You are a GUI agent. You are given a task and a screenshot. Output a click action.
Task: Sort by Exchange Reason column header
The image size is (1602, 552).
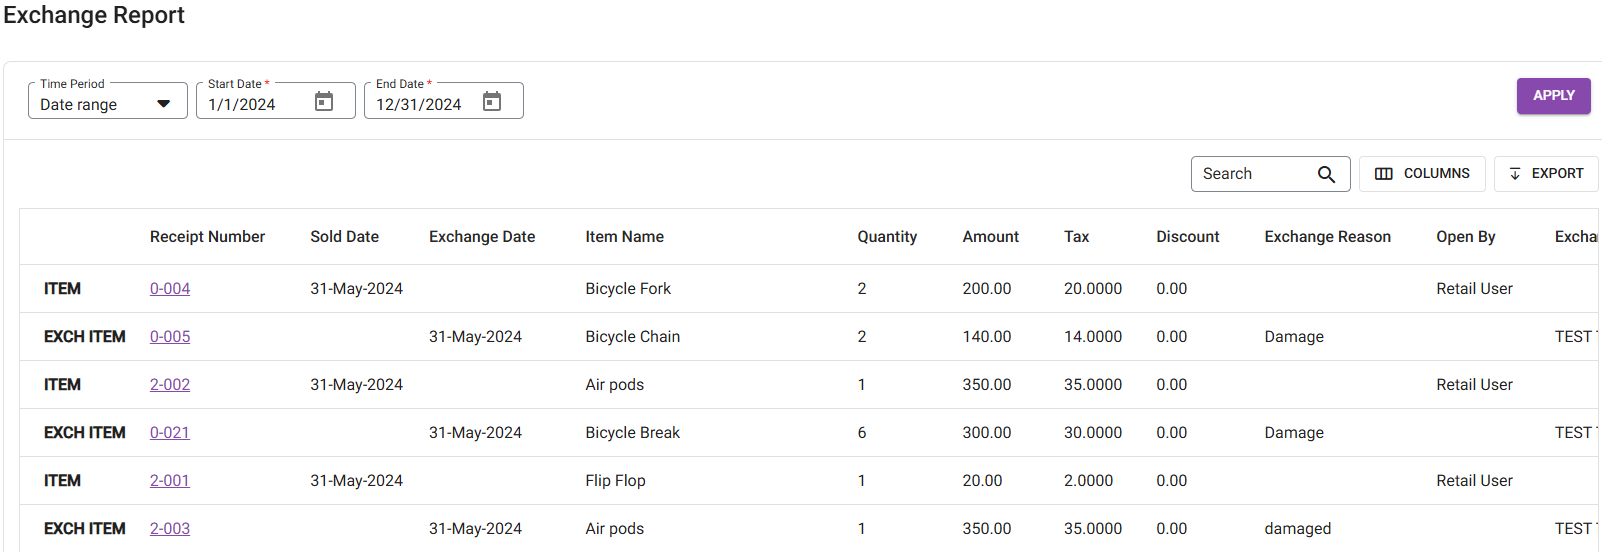pos(1327,237)
